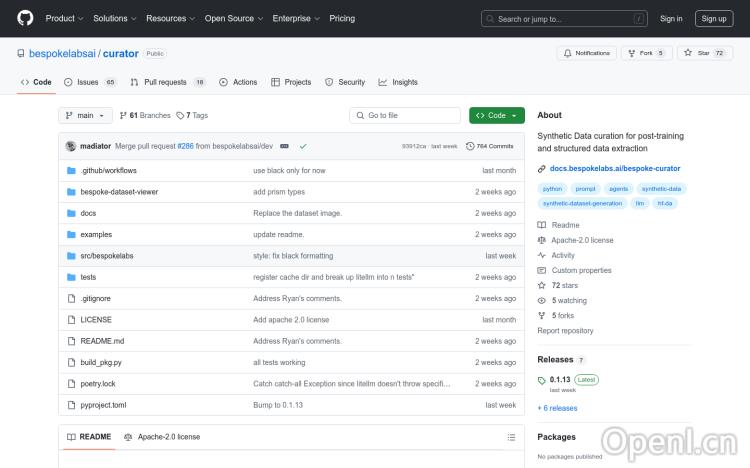Click the green check status icon

coord(303,146)
